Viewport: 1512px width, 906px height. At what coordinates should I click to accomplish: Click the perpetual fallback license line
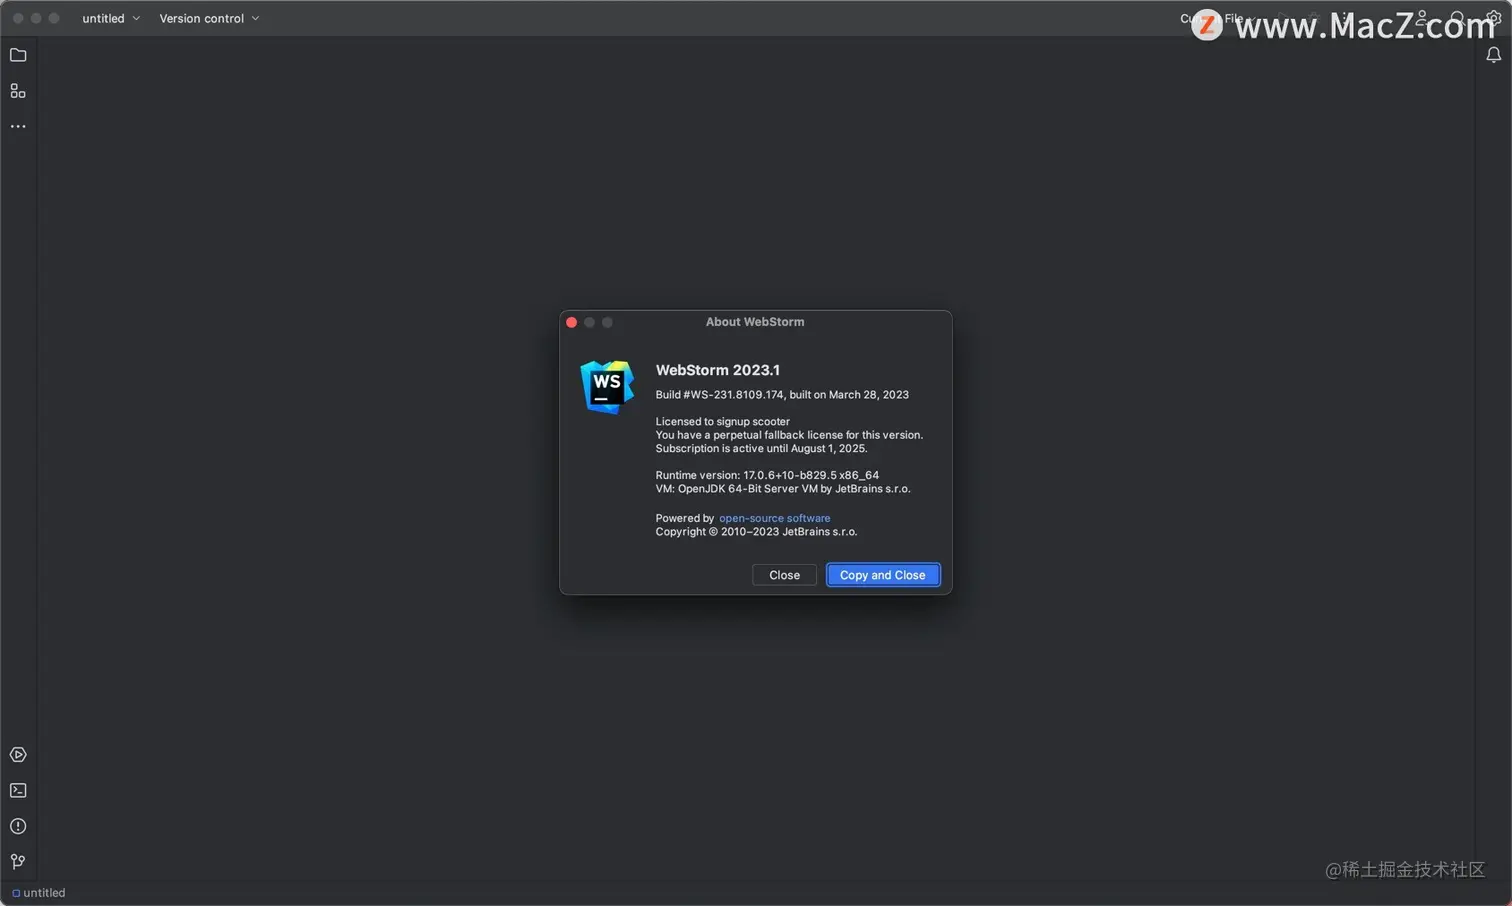[x=789, y=435]
